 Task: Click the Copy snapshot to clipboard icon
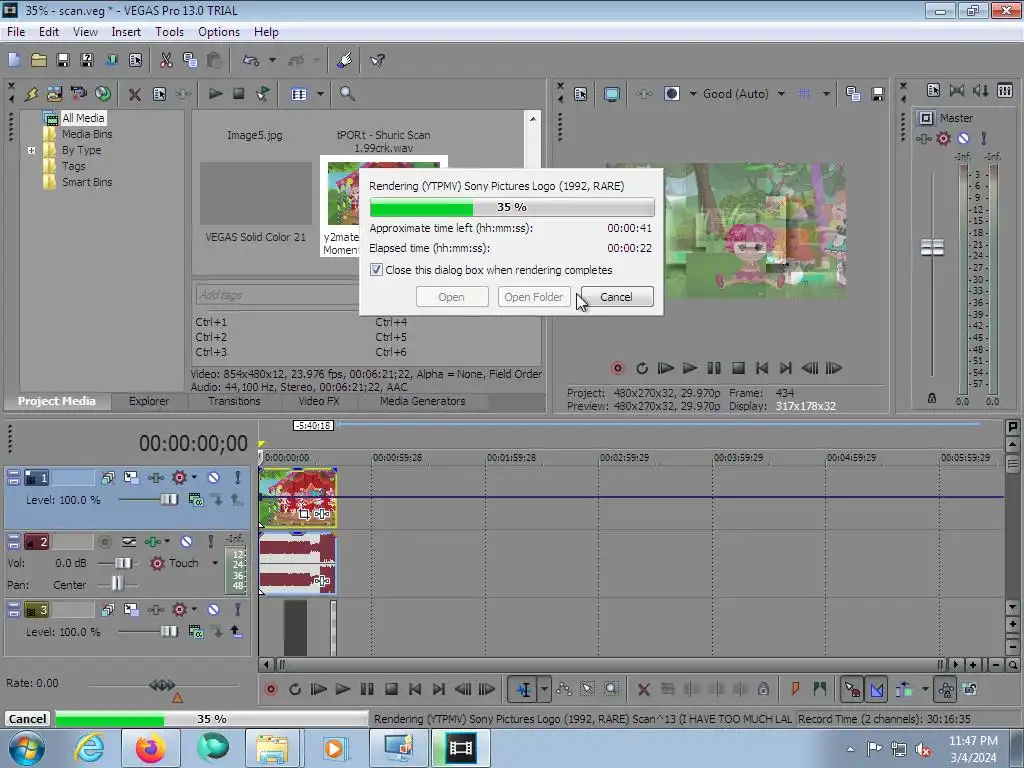click(853, 94)
